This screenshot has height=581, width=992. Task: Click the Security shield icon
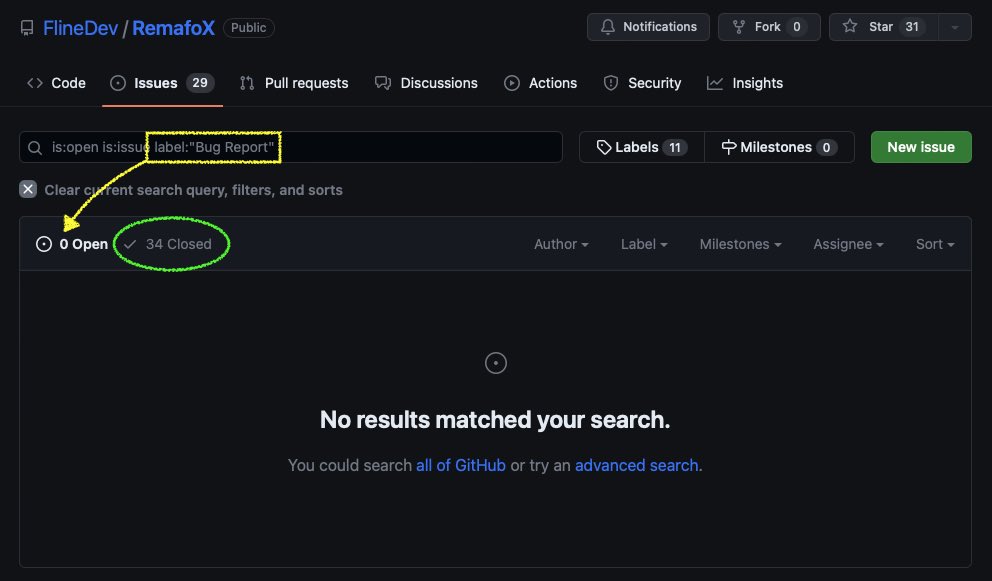pyautogui.click(x=611, y=83)
